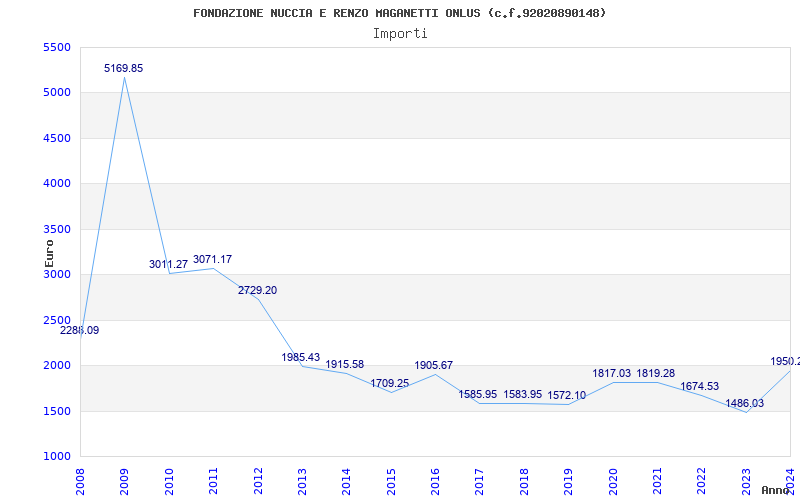Click the x-axis year 2020
The image size is (800, 500).
coord(613,481)
